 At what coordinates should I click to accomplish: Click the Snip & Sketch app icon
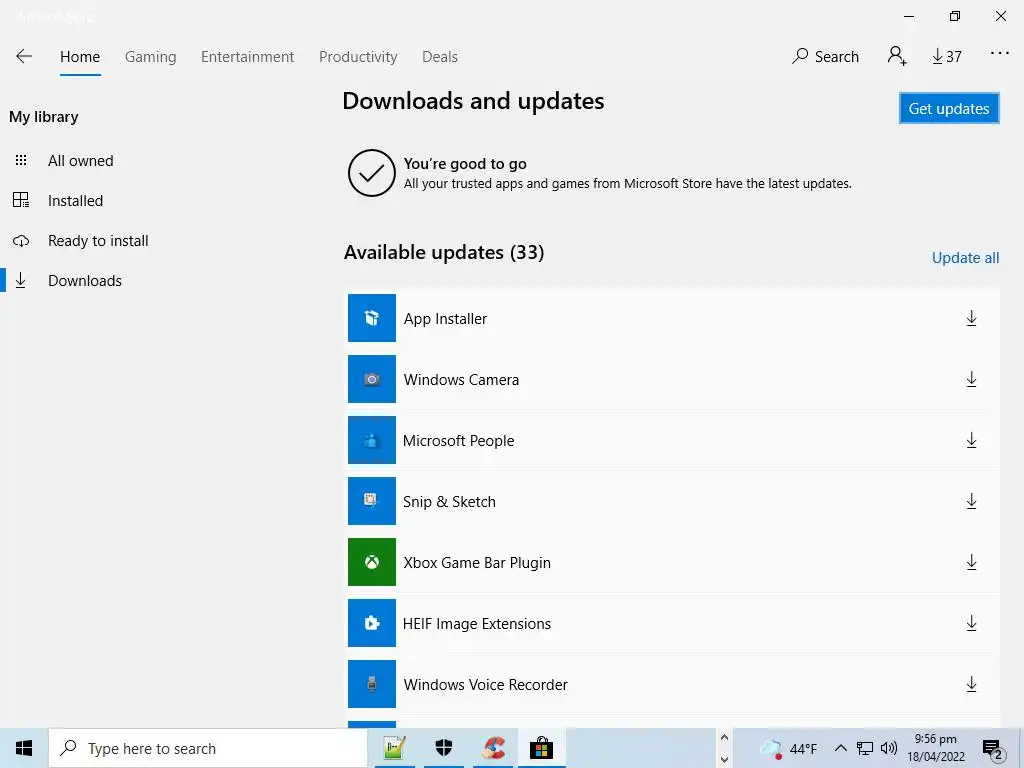[372, 501]
